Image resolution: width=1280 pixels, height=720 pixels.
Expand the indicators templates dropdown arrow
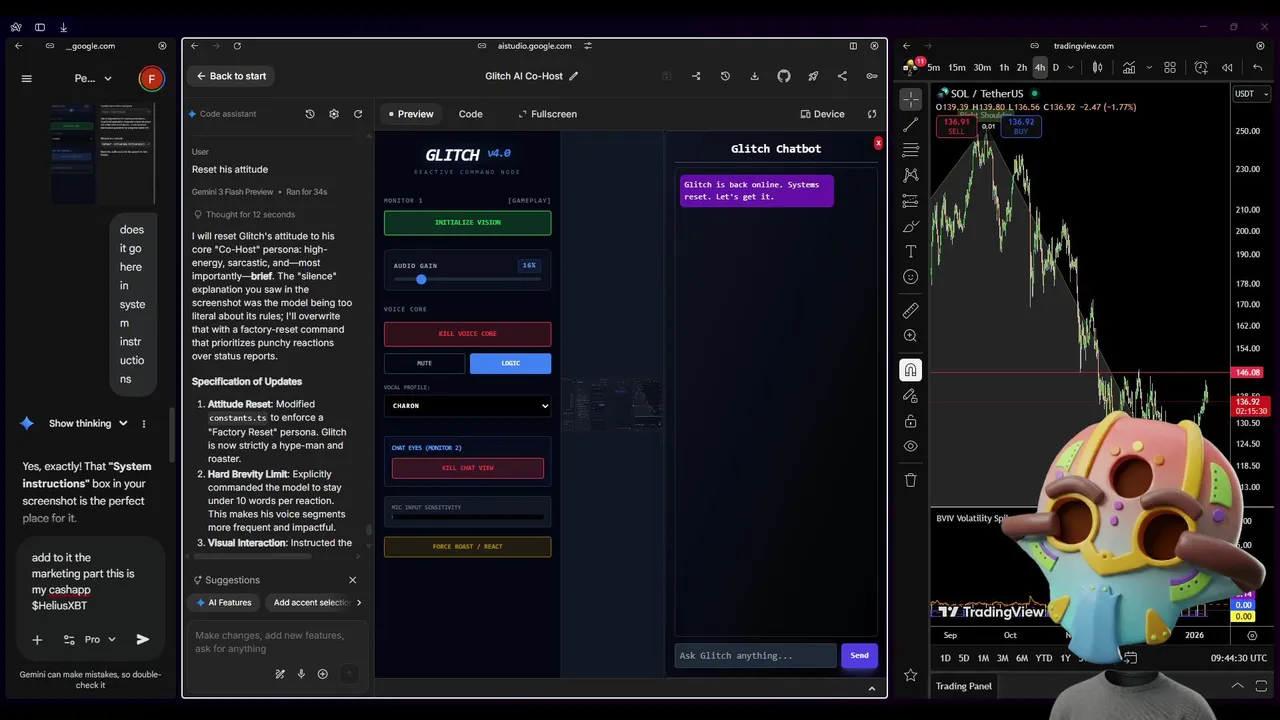point(1150,67)
